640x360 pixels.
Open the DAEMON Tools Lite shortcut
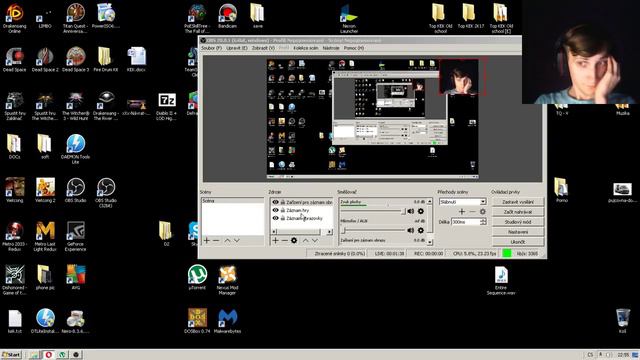76,149
